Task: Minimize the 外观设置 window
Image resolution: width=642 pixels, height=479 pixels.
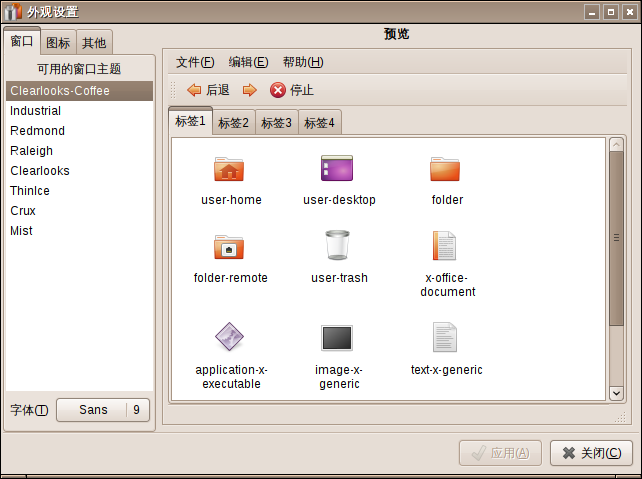Action: tap(592, 12)
